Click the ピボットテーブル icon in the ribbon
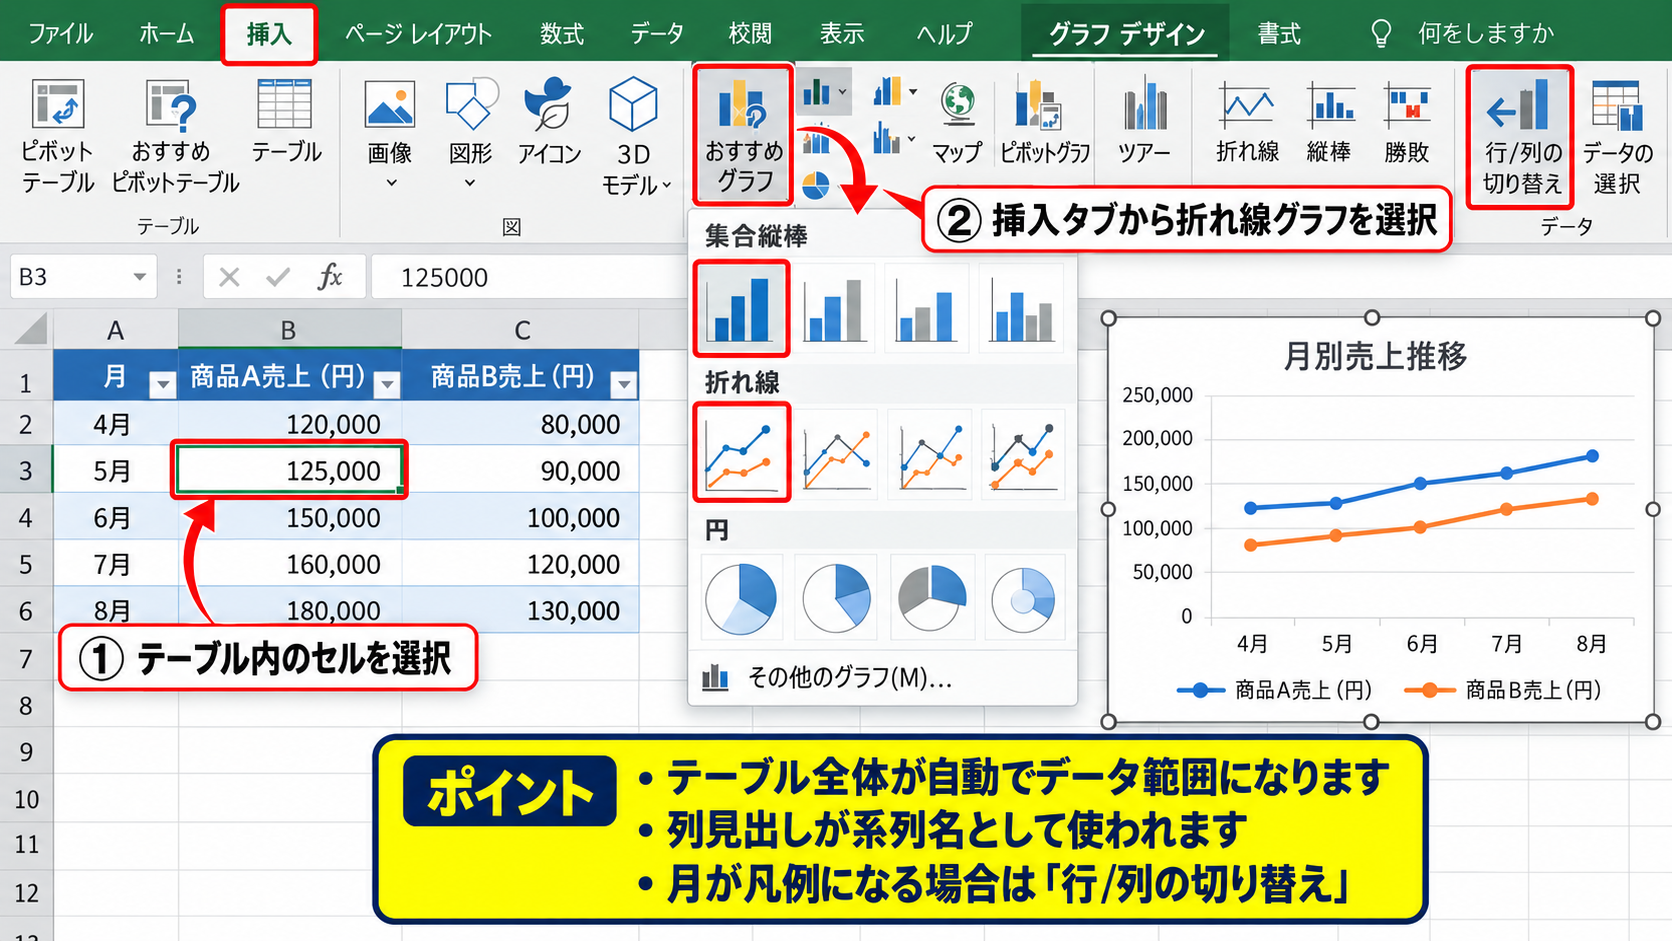Viewport: 1672px width, 941px height. pos(57,136)
